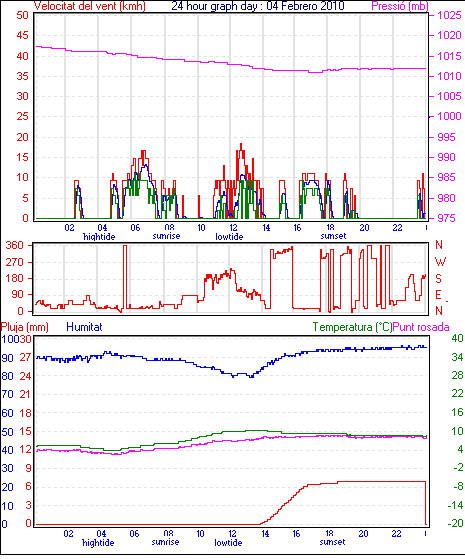This screenshot has height=559, width=465.
Task: Click 'hightide' label under the wind speed chart
Action: click(99, 237)
